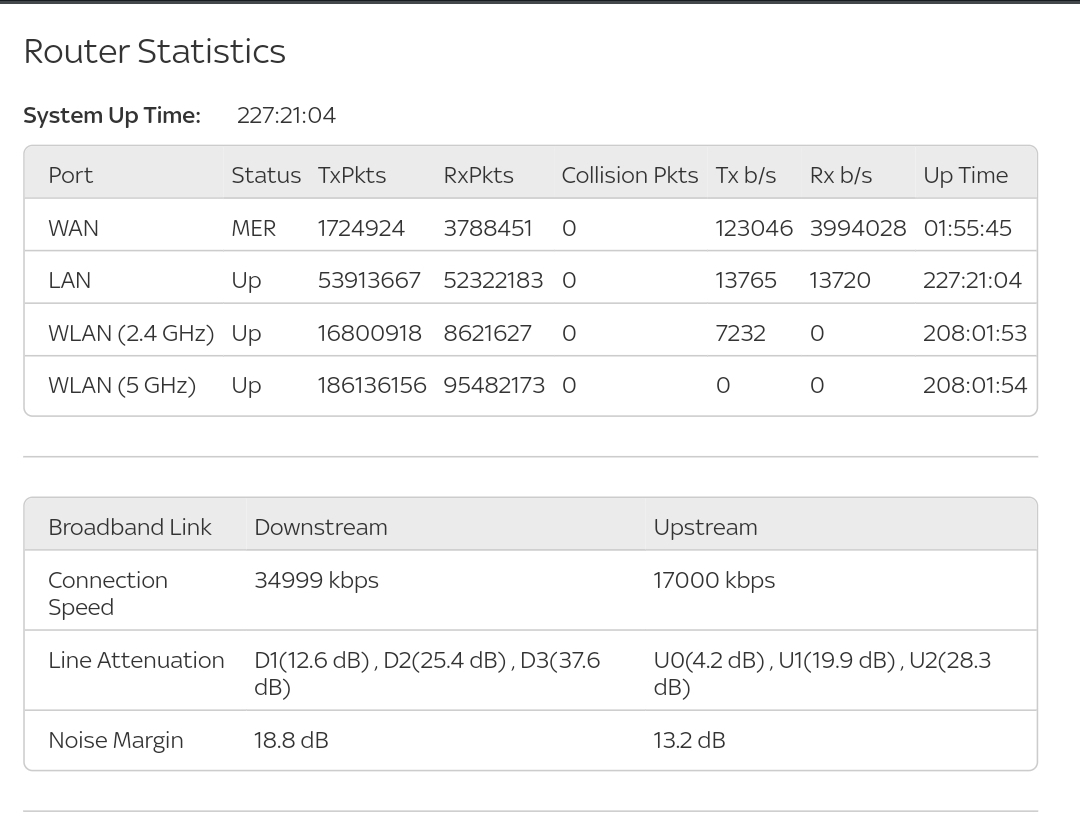1080x832 pixels.
Task: Select the WLAN 5 GHz TxPkts value 186136156
Action: 372,386
